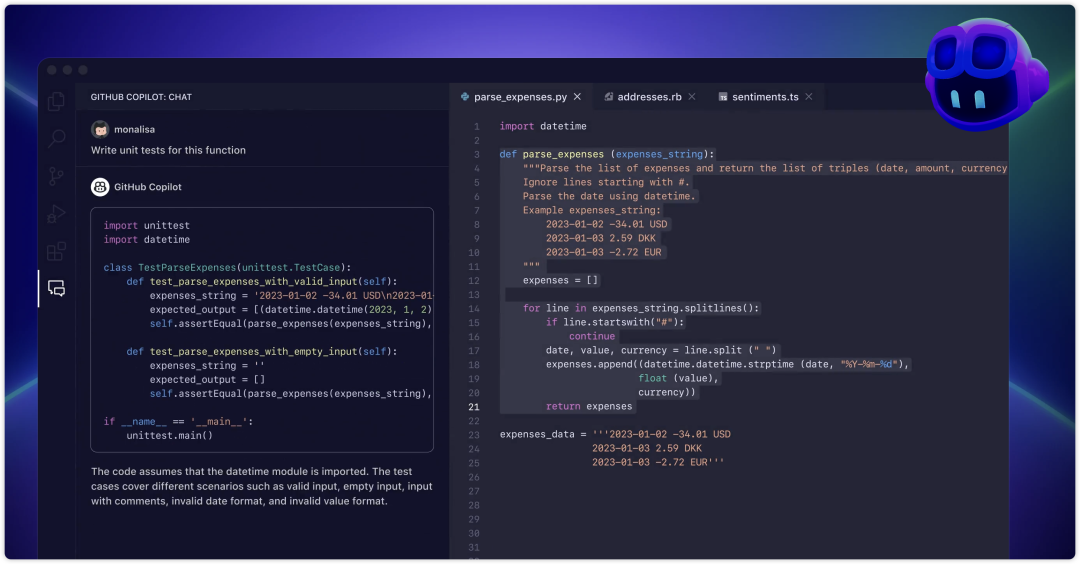Open Source Control branch icon
Screen dimensions: 1080x564
56,176
